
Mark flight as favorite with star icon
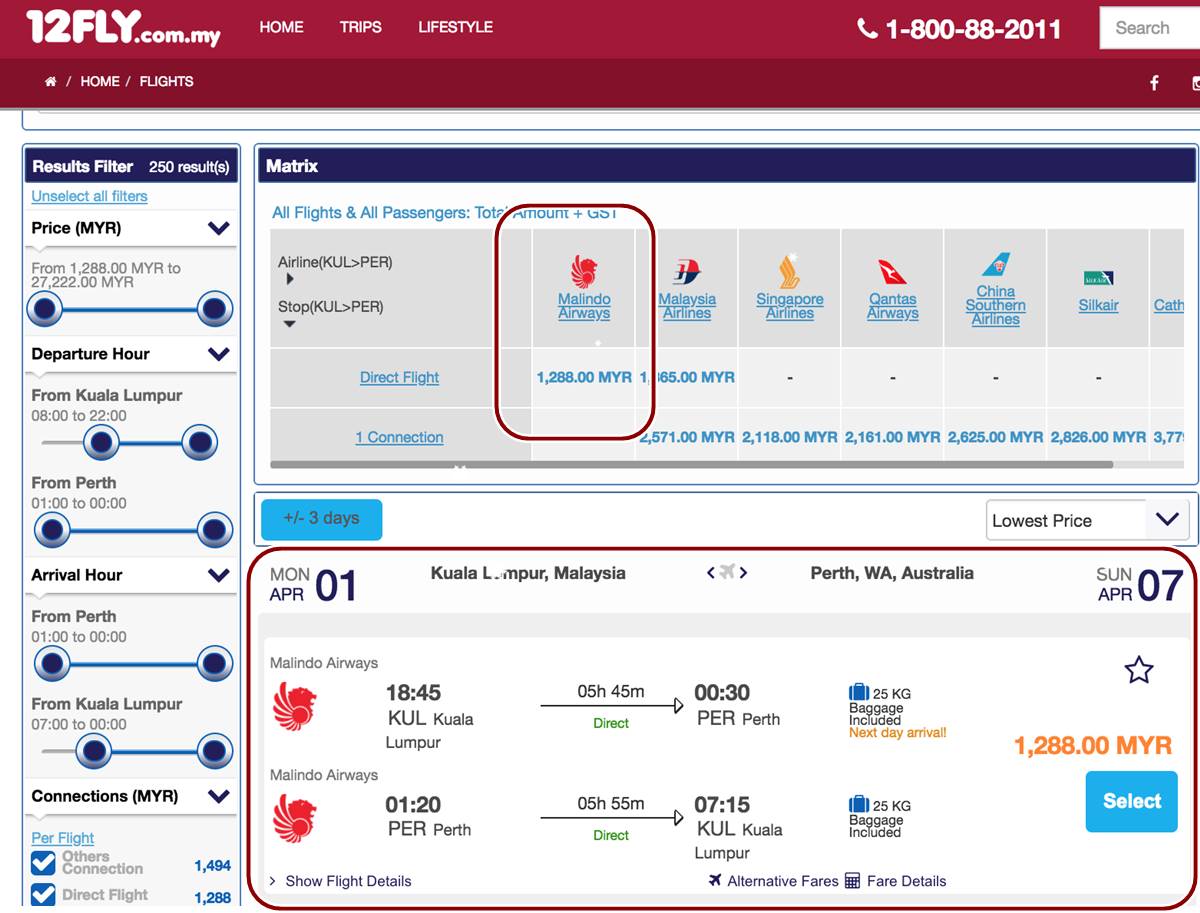coord(1139,670)
